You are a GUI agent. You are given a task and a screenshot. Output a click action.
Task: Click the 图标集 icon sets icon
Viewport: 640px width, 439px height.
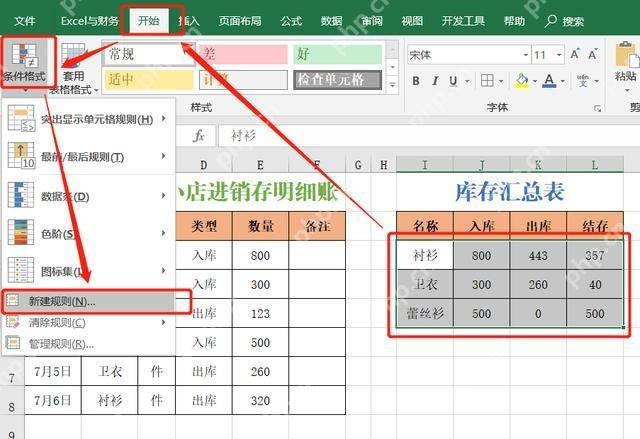point(21,270)
